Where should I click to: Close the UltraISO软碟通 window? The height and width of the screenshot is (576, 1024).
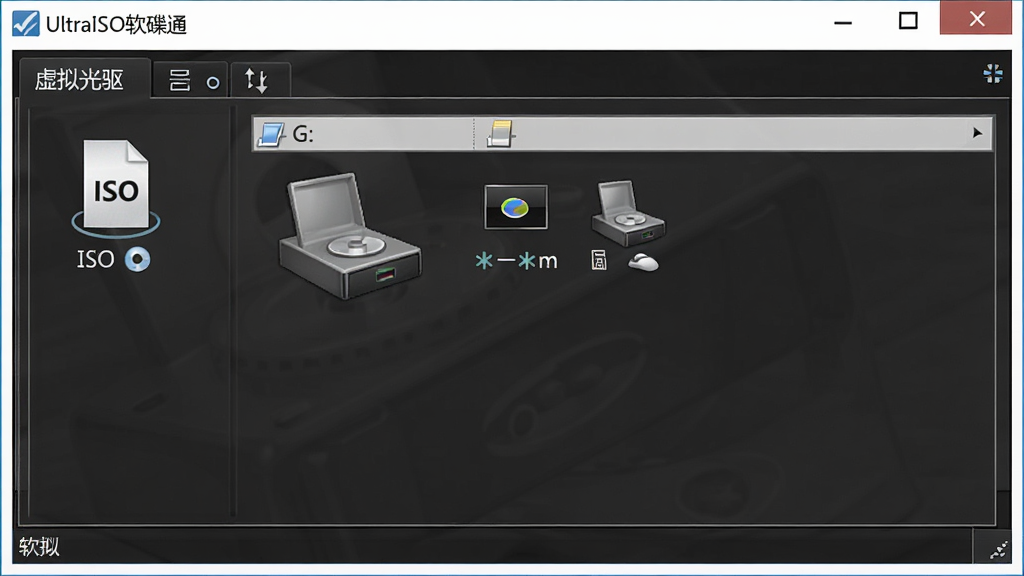pos(976,18)
